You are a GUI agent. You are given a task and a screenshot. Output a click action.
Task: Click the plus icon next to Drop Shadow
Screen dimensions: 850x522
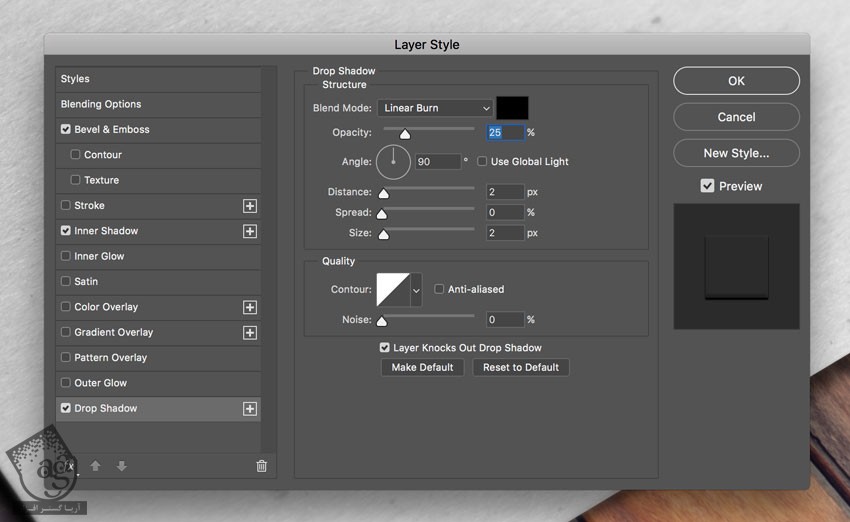pos(250,409)
